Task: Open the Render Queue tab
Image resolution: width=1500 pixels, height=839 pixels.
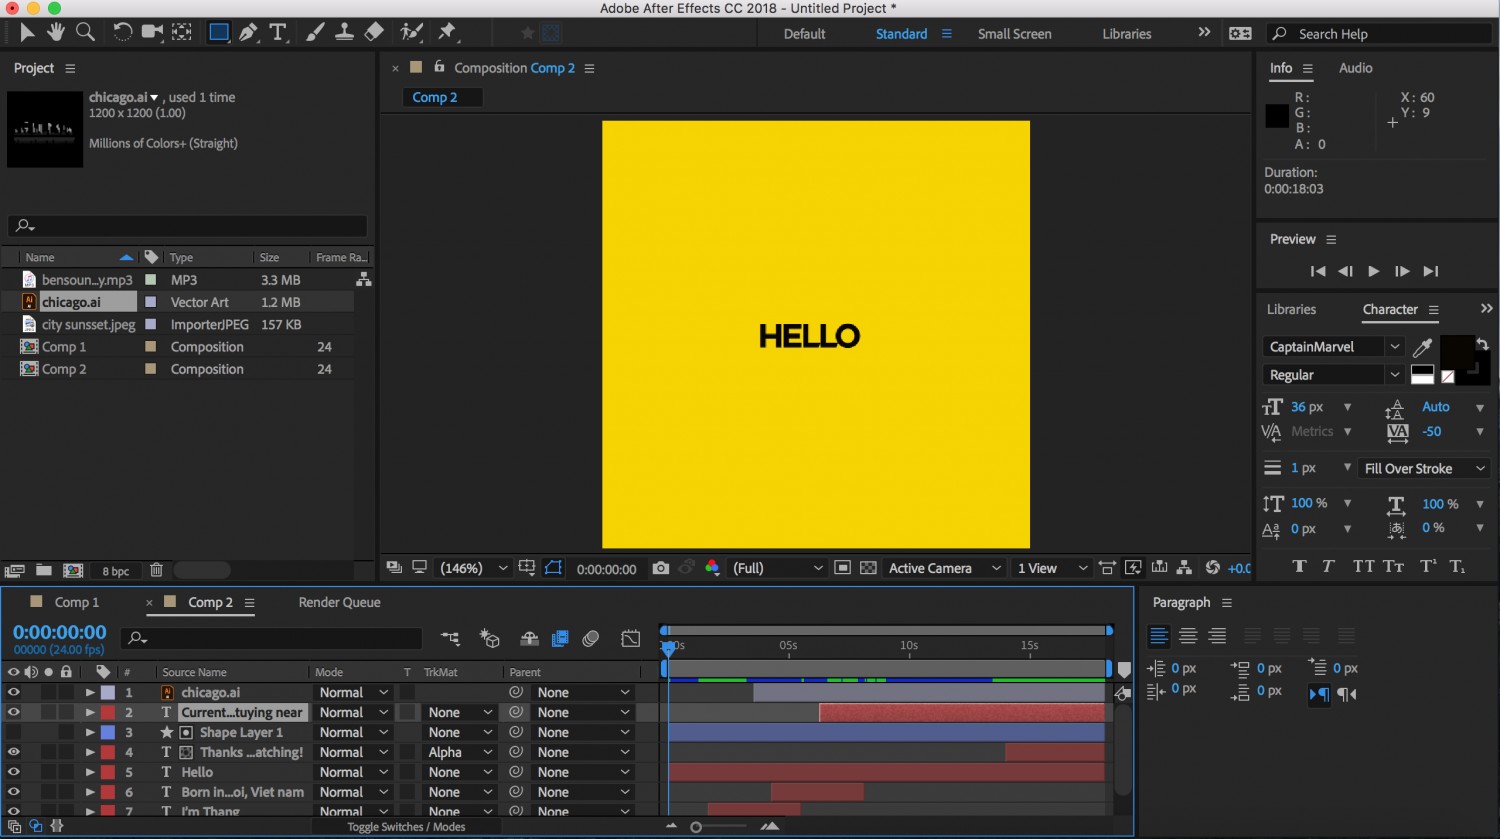Action: (x=339, y=602)
